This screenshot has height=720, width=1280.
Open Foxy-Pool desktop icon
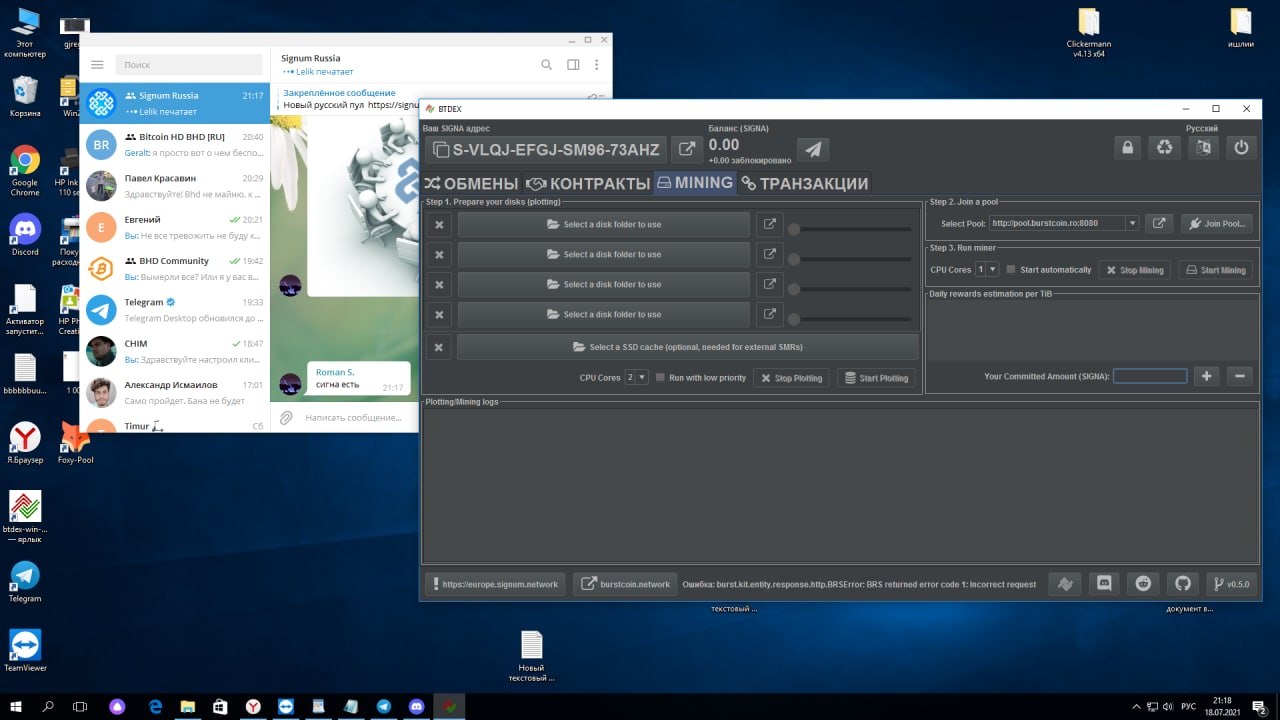pyautogui.click(x=76, y=441)
